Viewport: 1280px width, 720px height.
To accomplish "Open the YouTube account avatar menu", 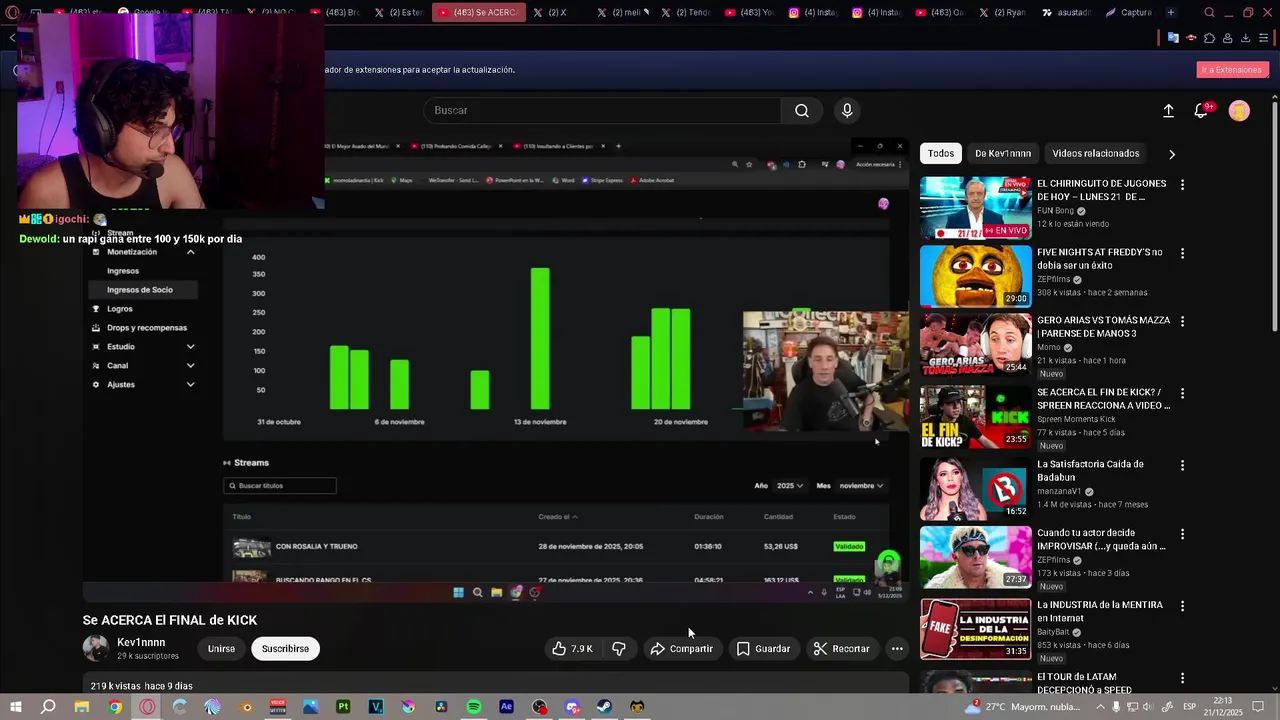I will [x=1239, y=111].
